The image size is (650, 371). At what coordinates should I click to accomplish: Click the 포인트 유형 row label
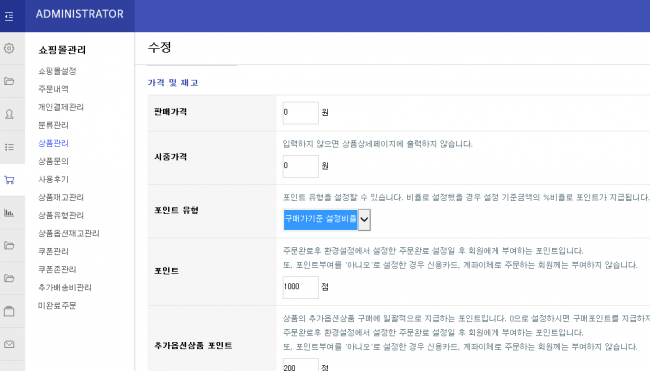(x=176, y=210)
